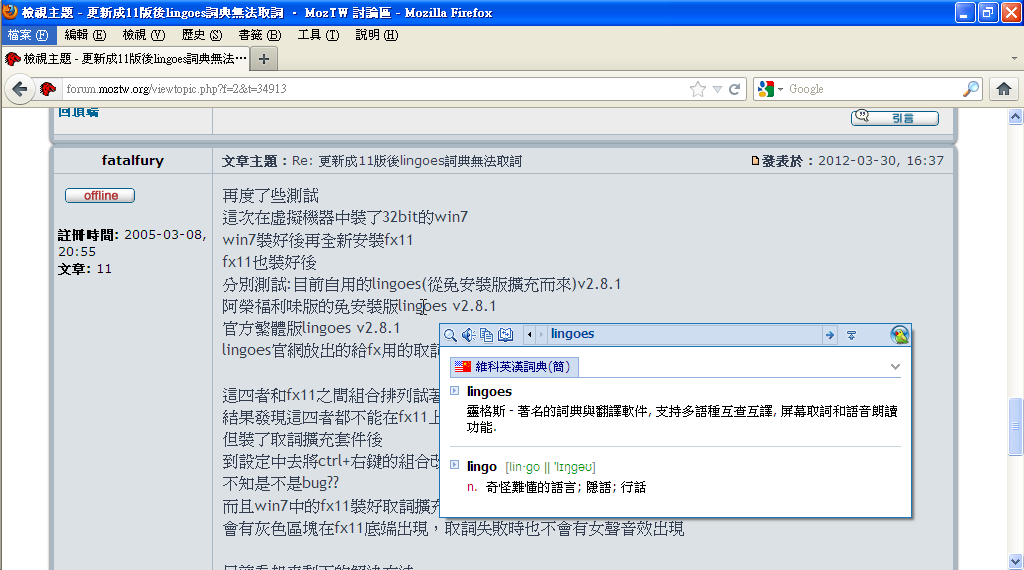Go to Firefox home page
Viewport: 1024px width, 570px height.
coord(1004,89)
